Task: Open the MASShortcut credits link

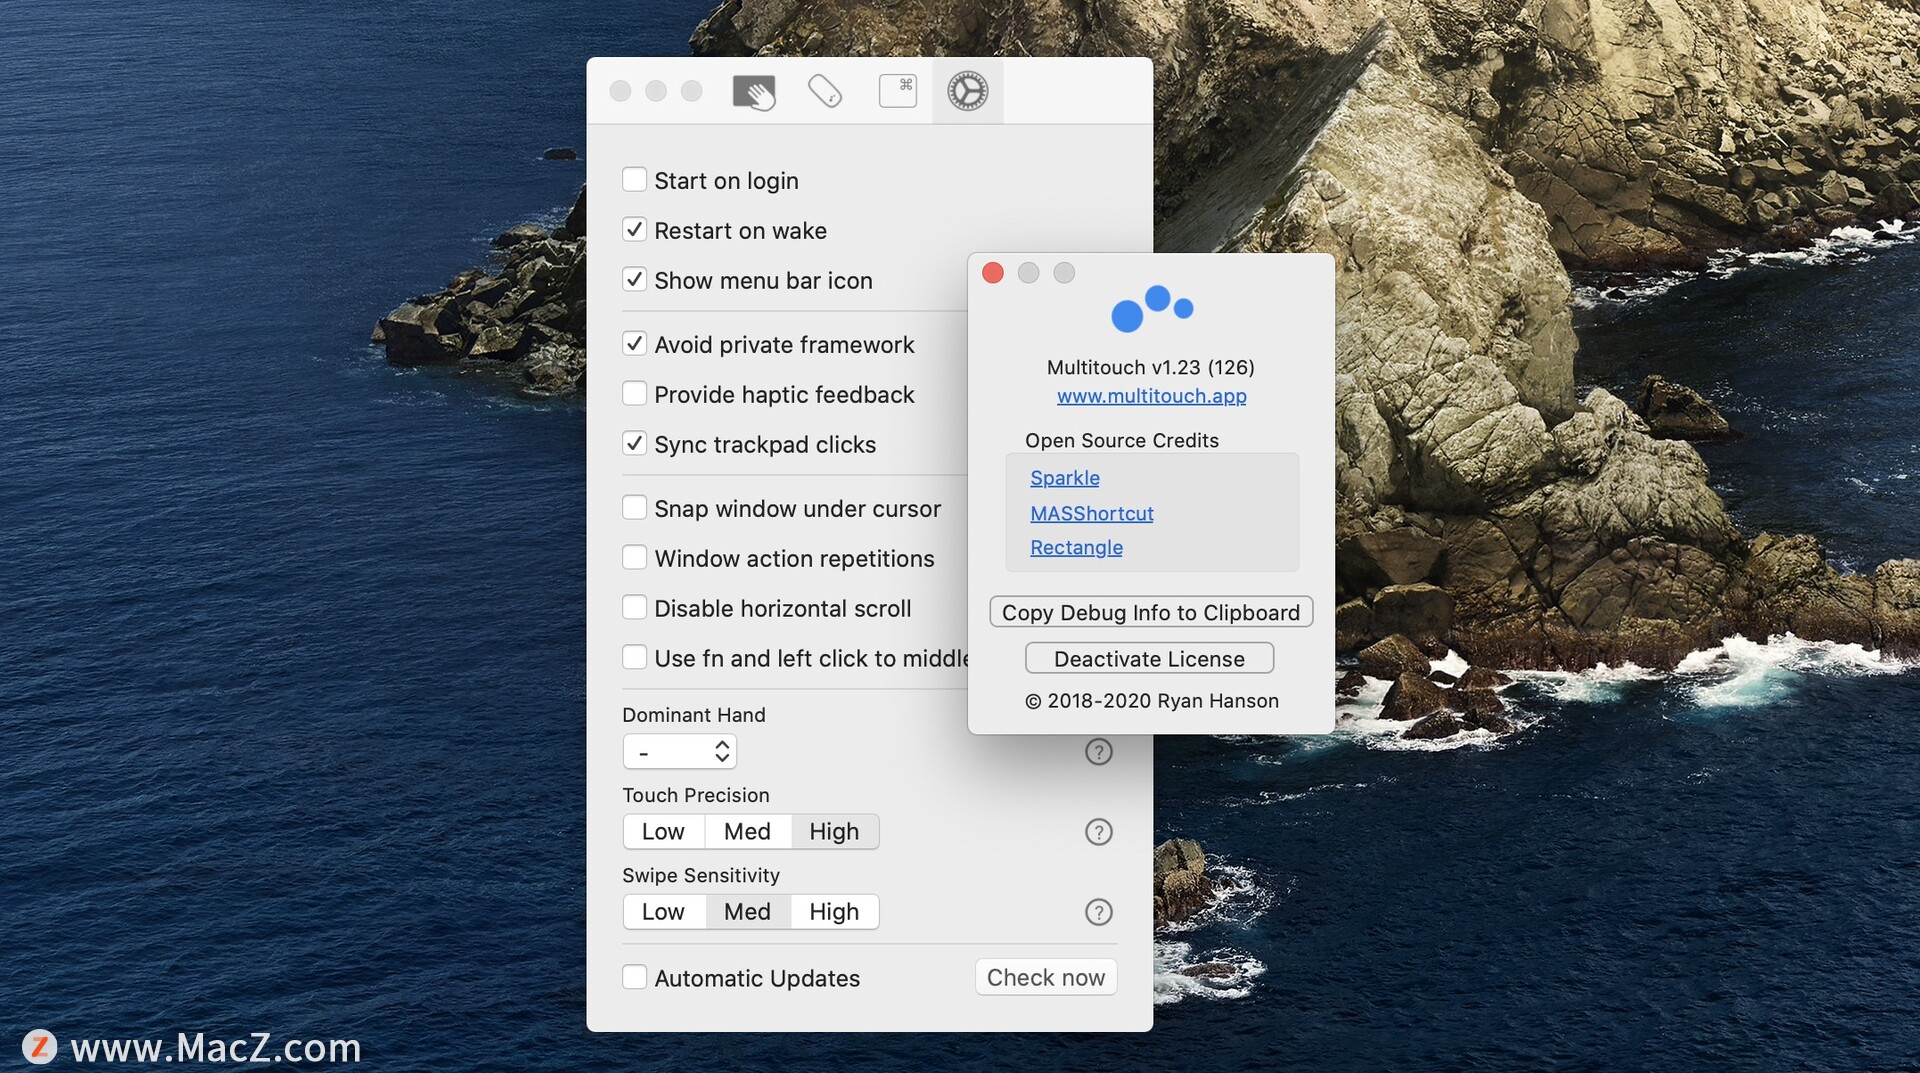Action: tap(1092, 513)
